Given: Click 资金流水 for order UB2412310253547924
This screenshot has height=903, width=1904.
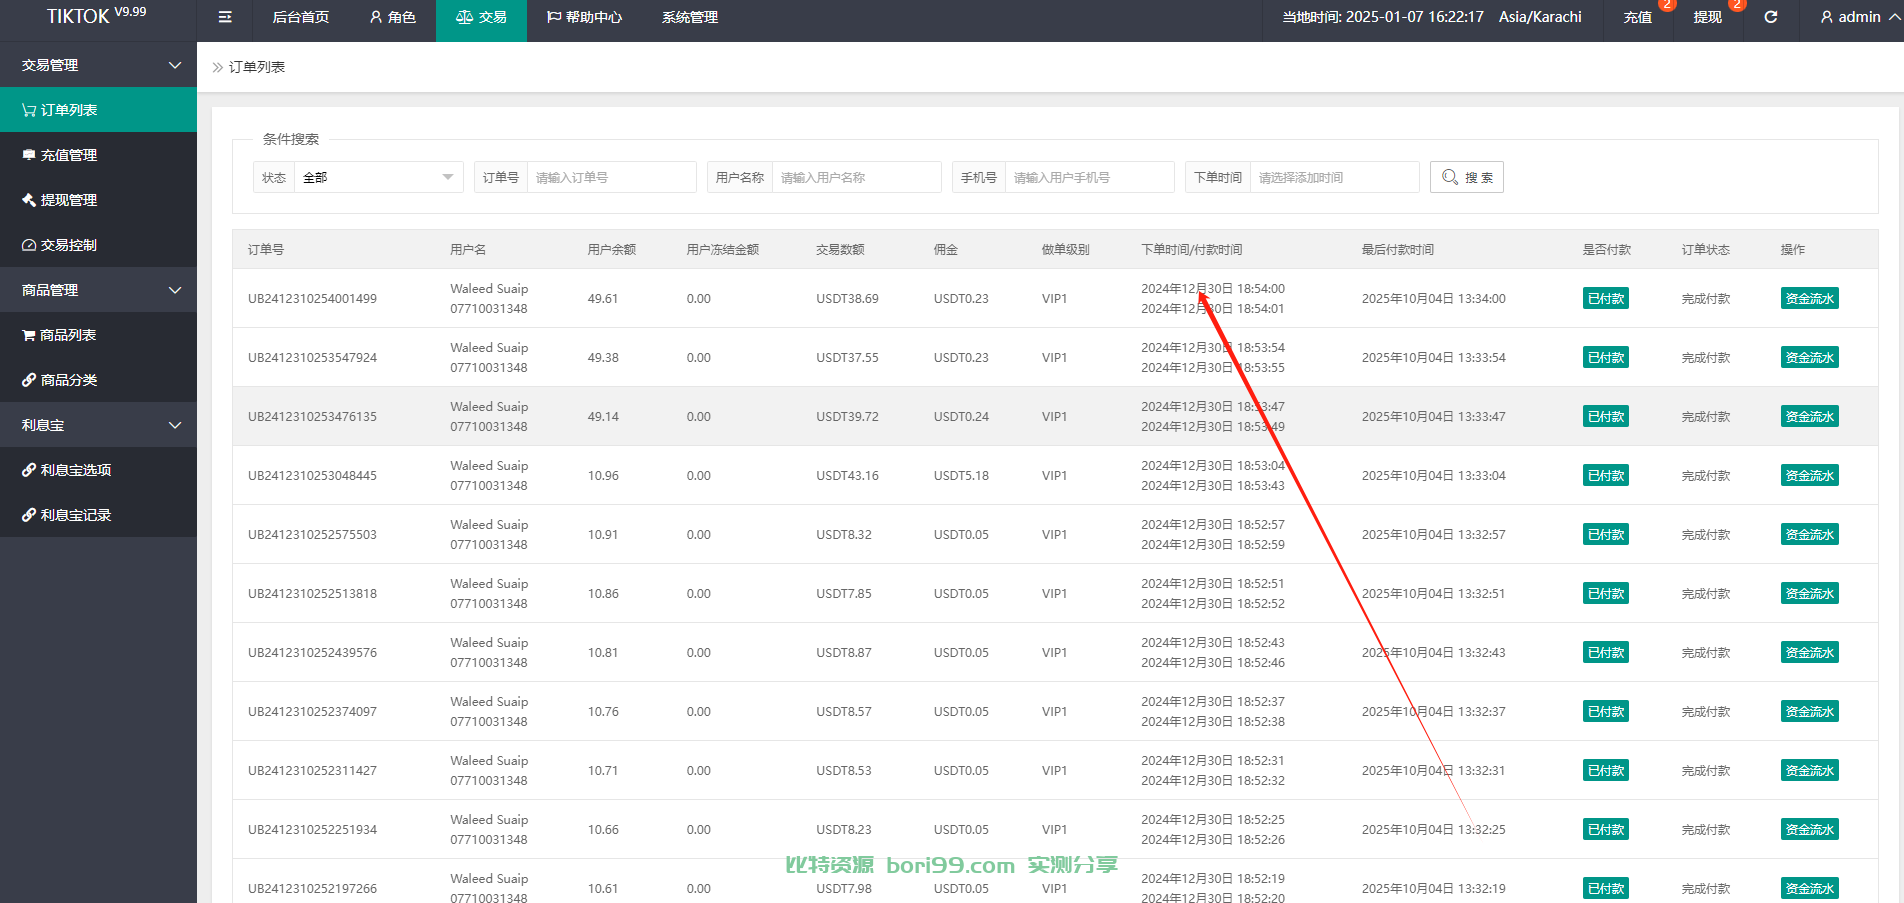Looking at the screenshot, I should 1810,357.
